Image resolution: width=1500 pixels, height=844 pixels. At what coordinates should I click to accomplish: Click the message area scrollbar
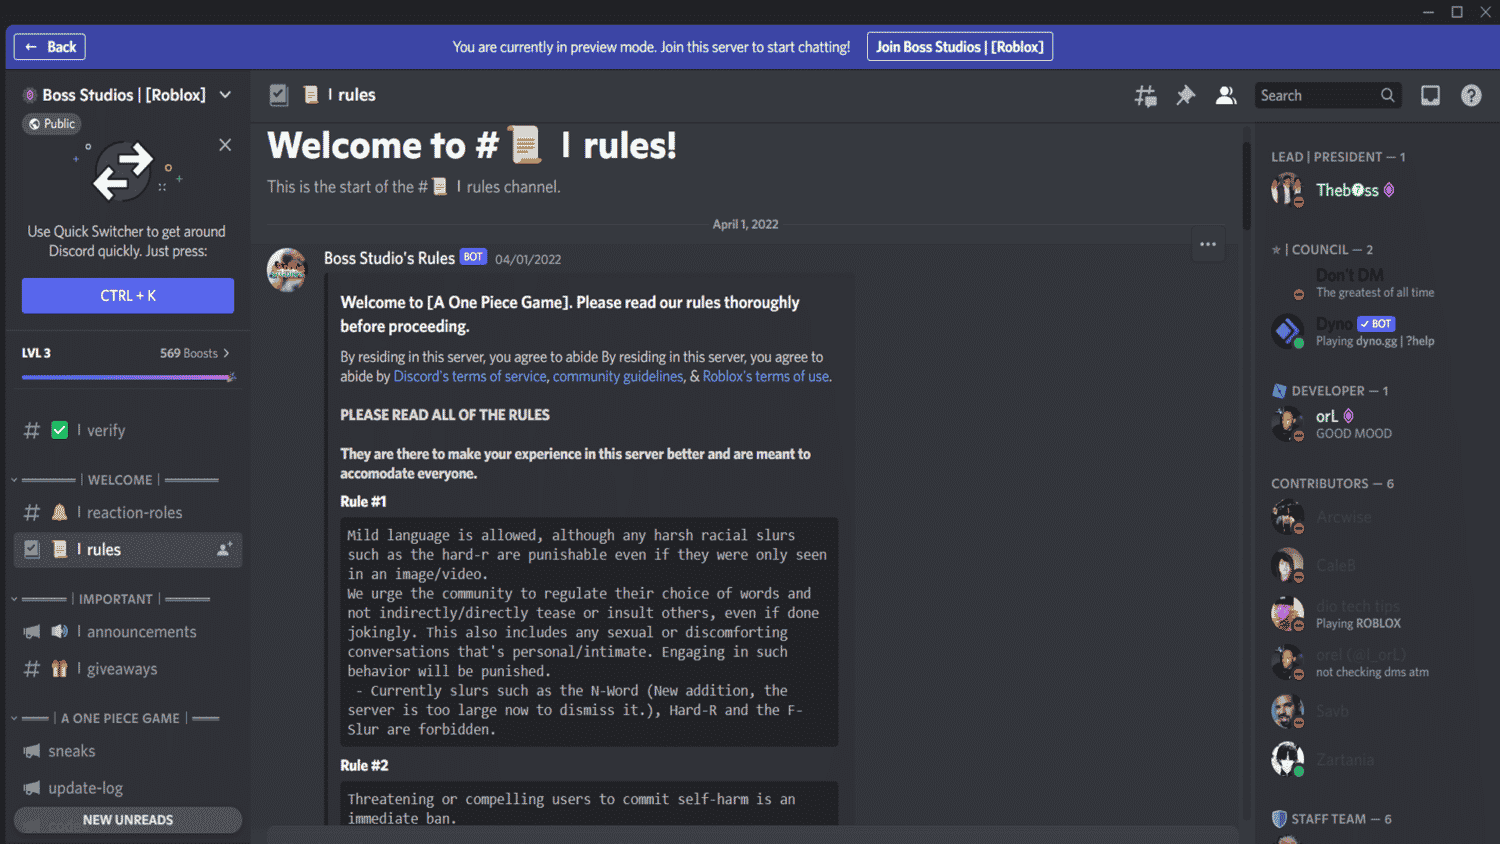pos(1246,185)
